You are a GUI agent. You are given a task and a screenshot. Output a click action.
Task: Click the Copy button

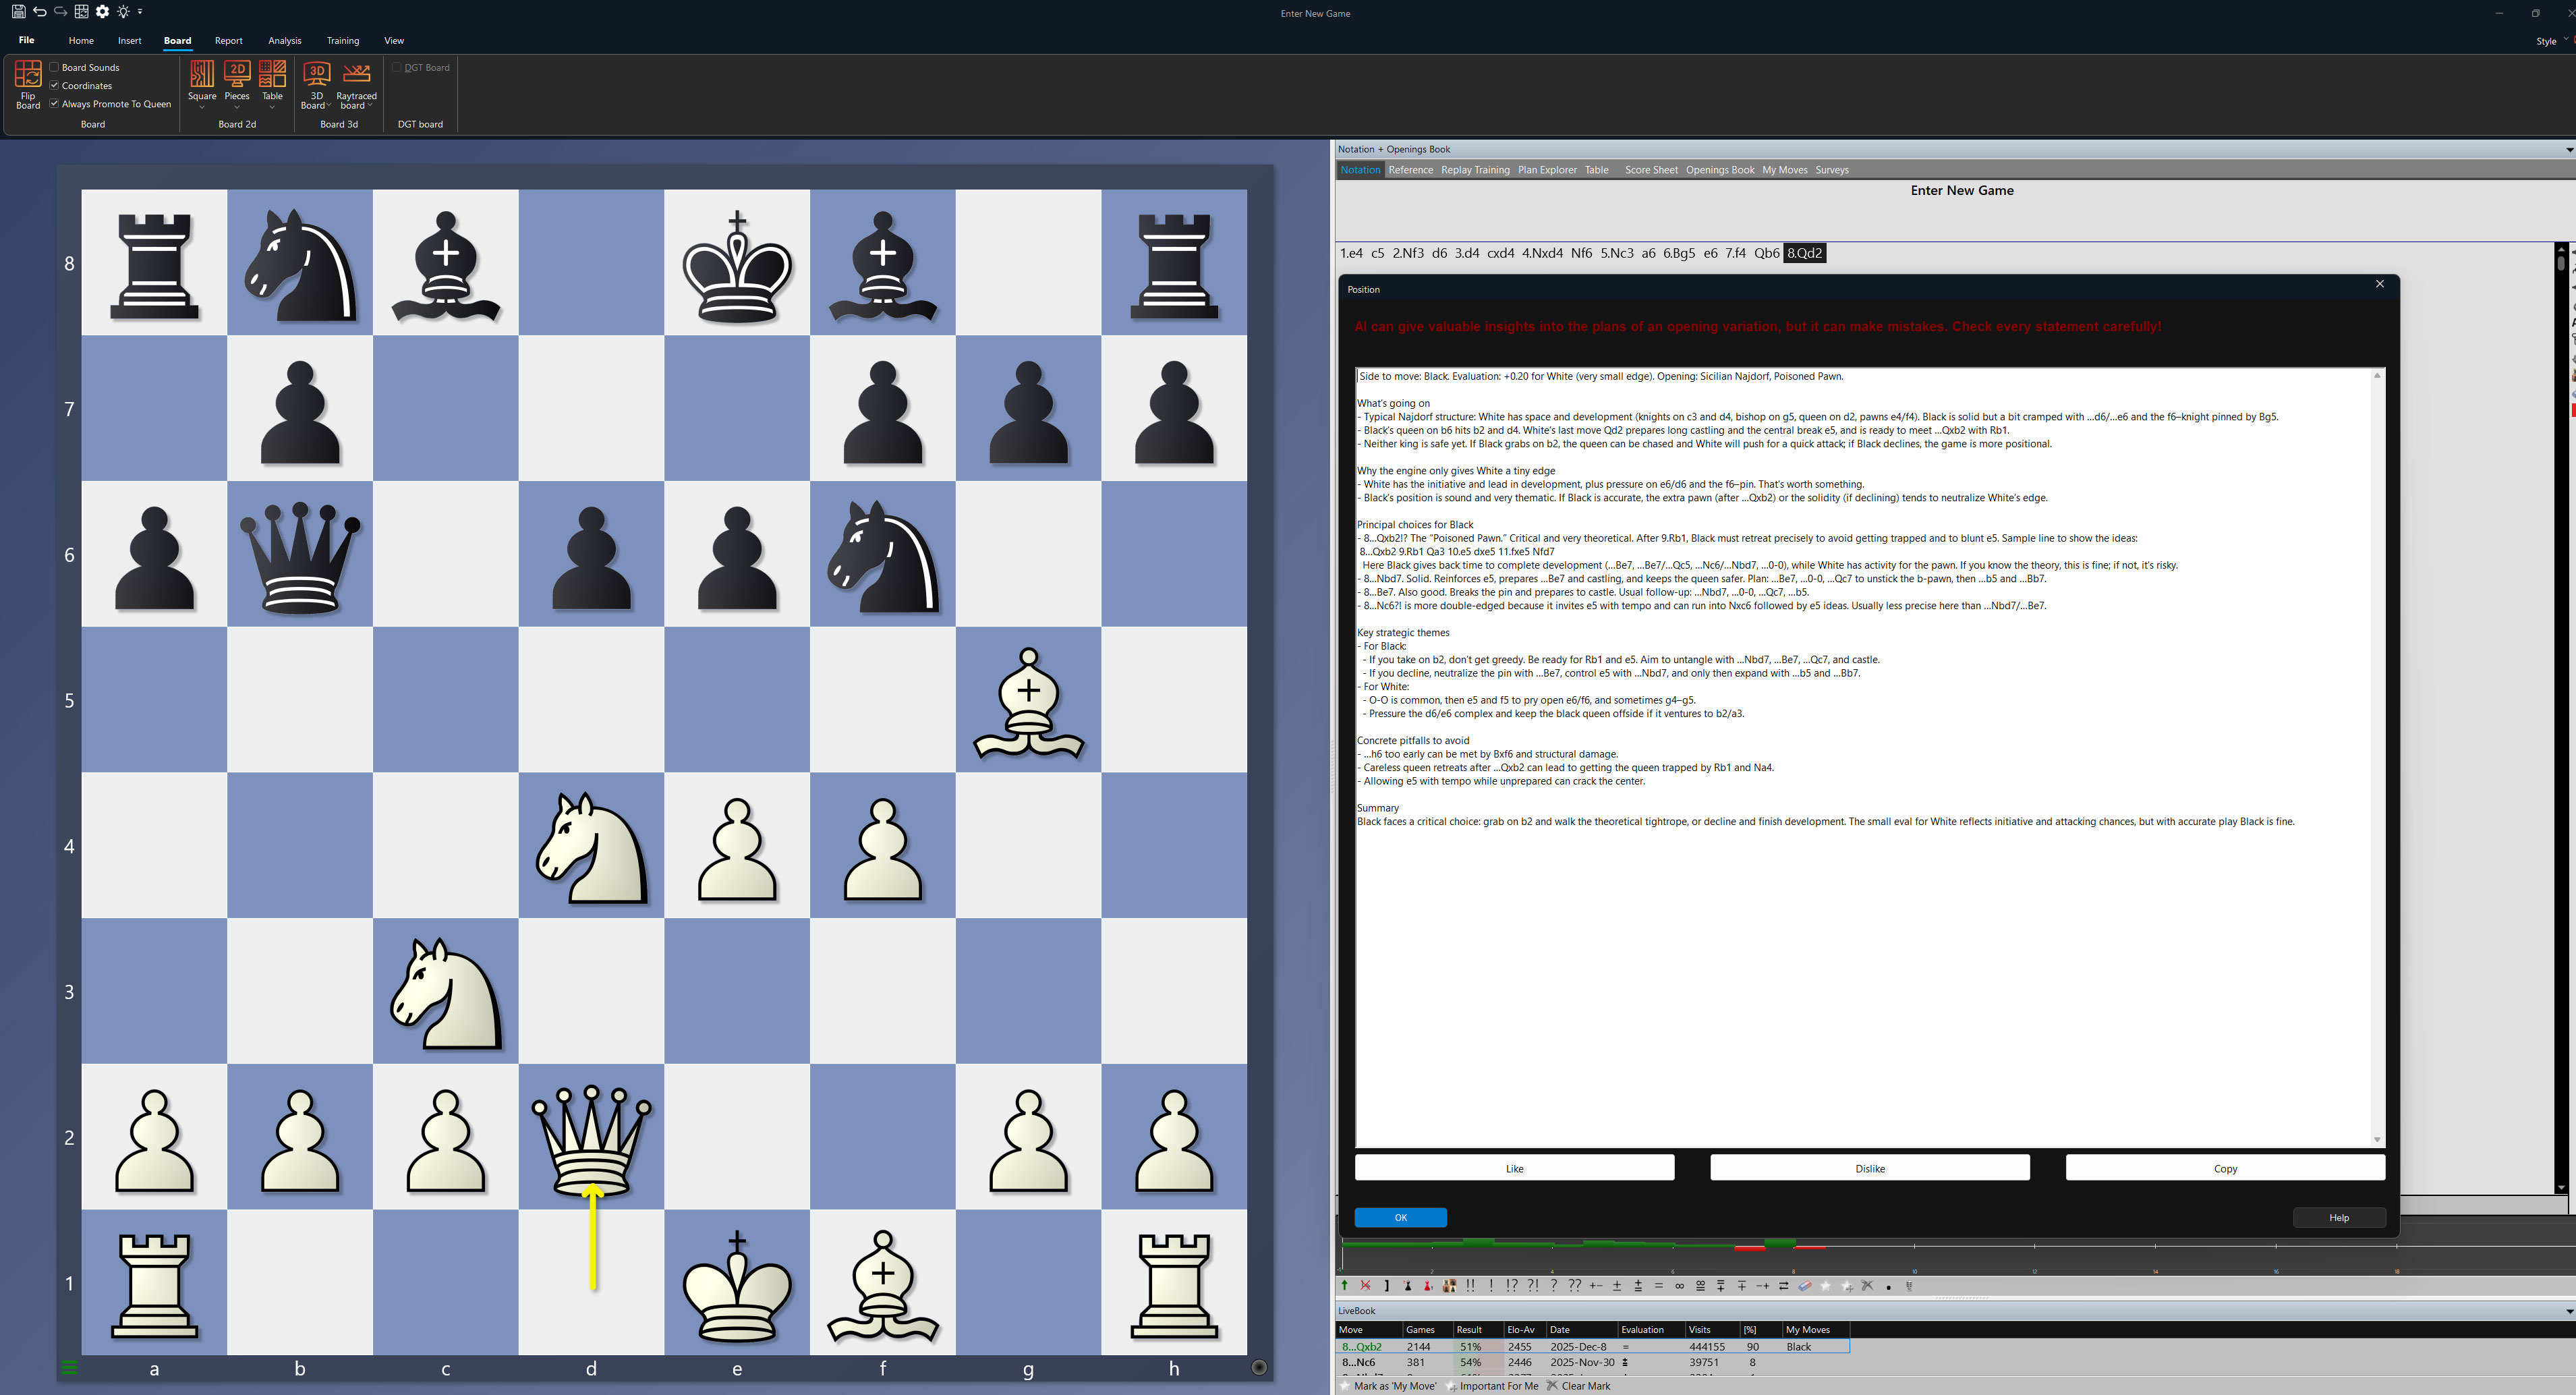[2225, 1168]
